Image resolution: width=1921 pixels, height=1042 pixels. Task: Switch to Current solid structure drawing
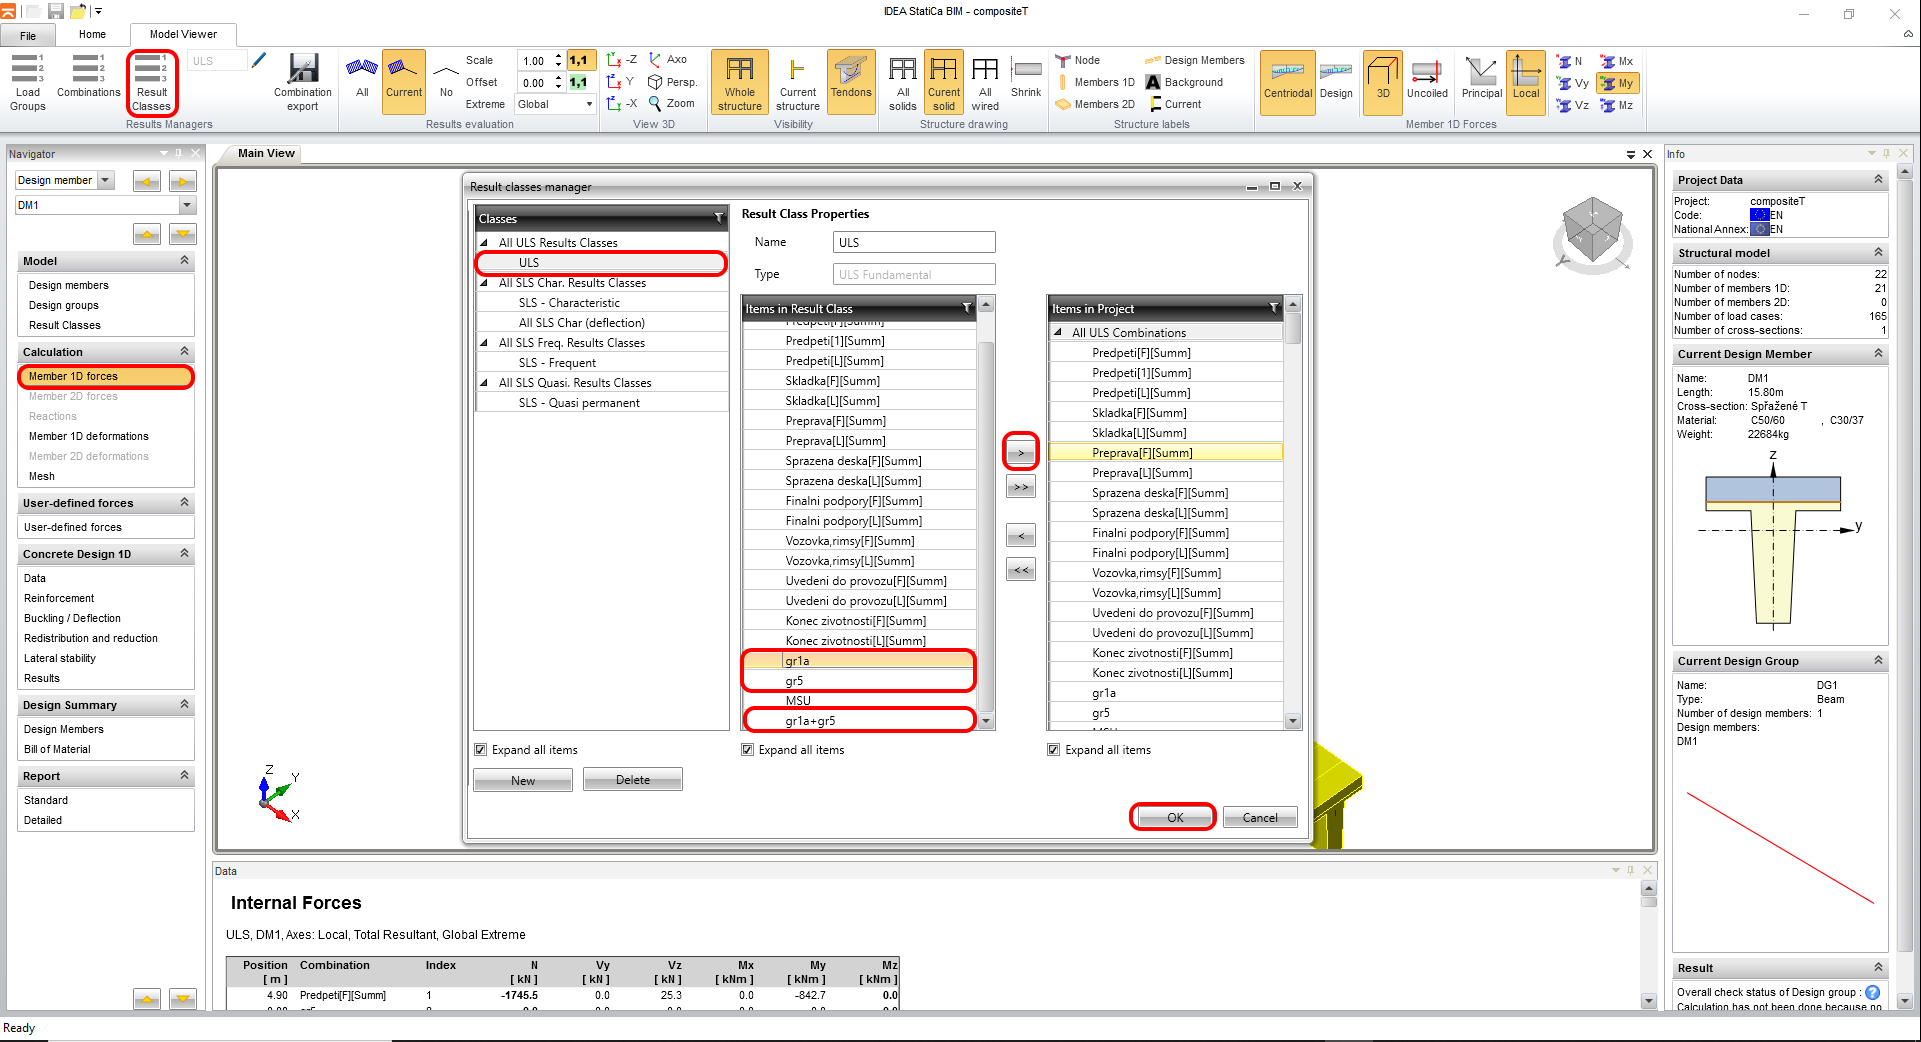pyautogui.click(x=943, y=82)
